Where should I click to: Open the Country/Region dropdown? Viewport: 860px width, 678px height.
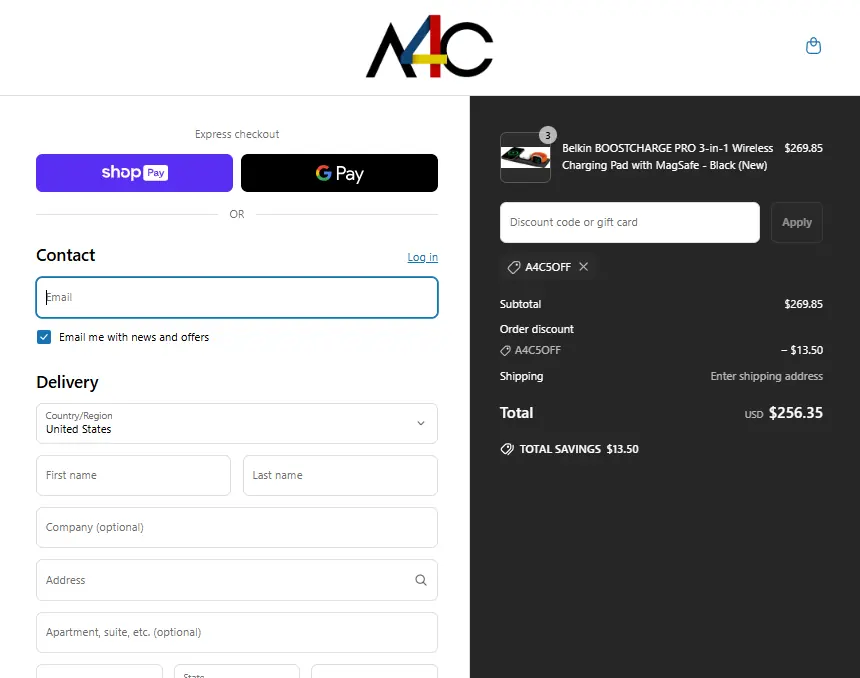[237, 423]
